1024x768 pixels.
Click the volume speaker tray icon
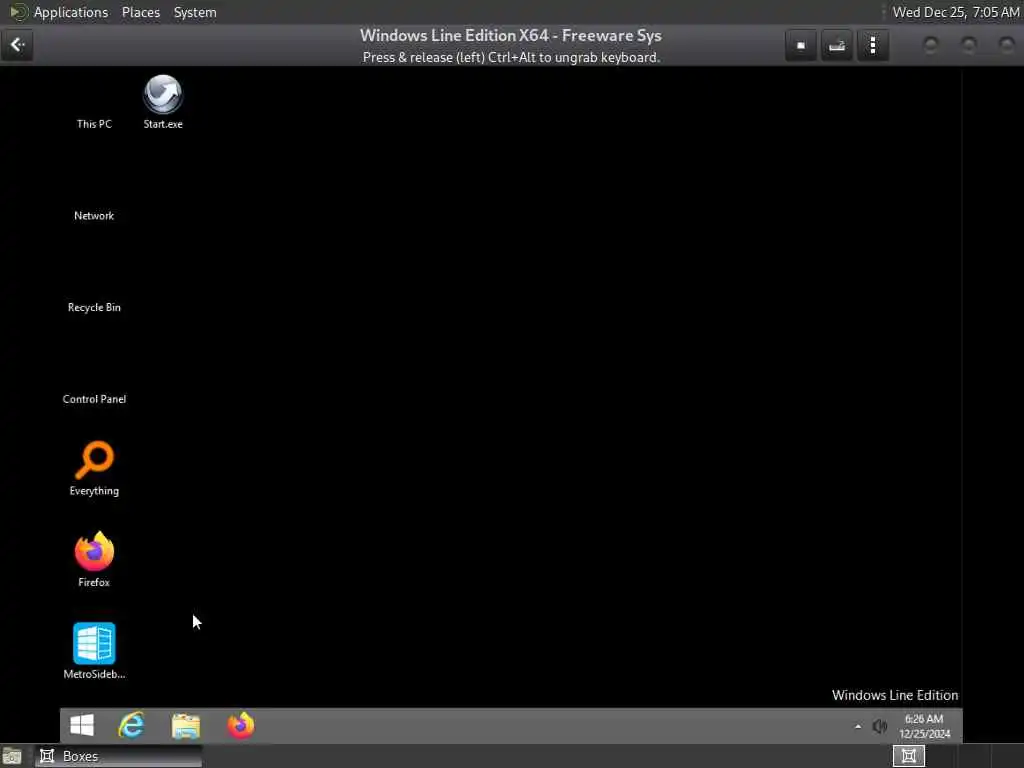pos(880,726)
